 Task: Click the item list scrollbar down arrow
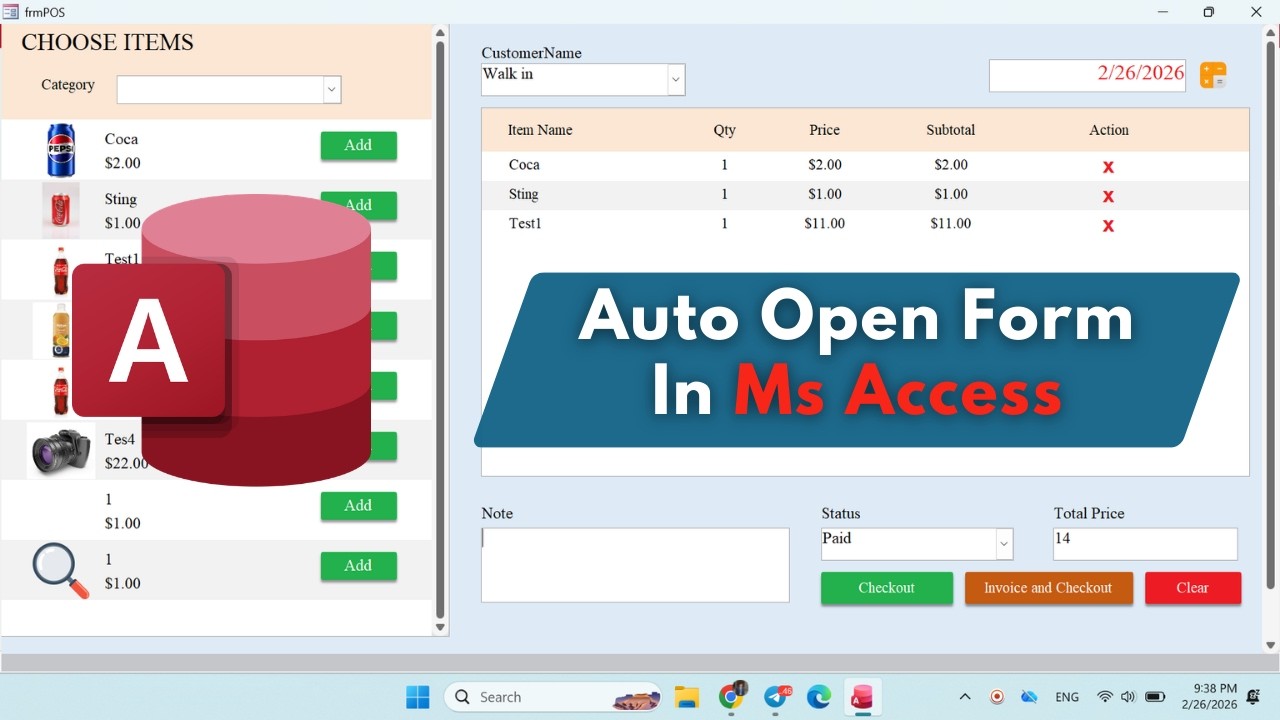coord(440,627)
